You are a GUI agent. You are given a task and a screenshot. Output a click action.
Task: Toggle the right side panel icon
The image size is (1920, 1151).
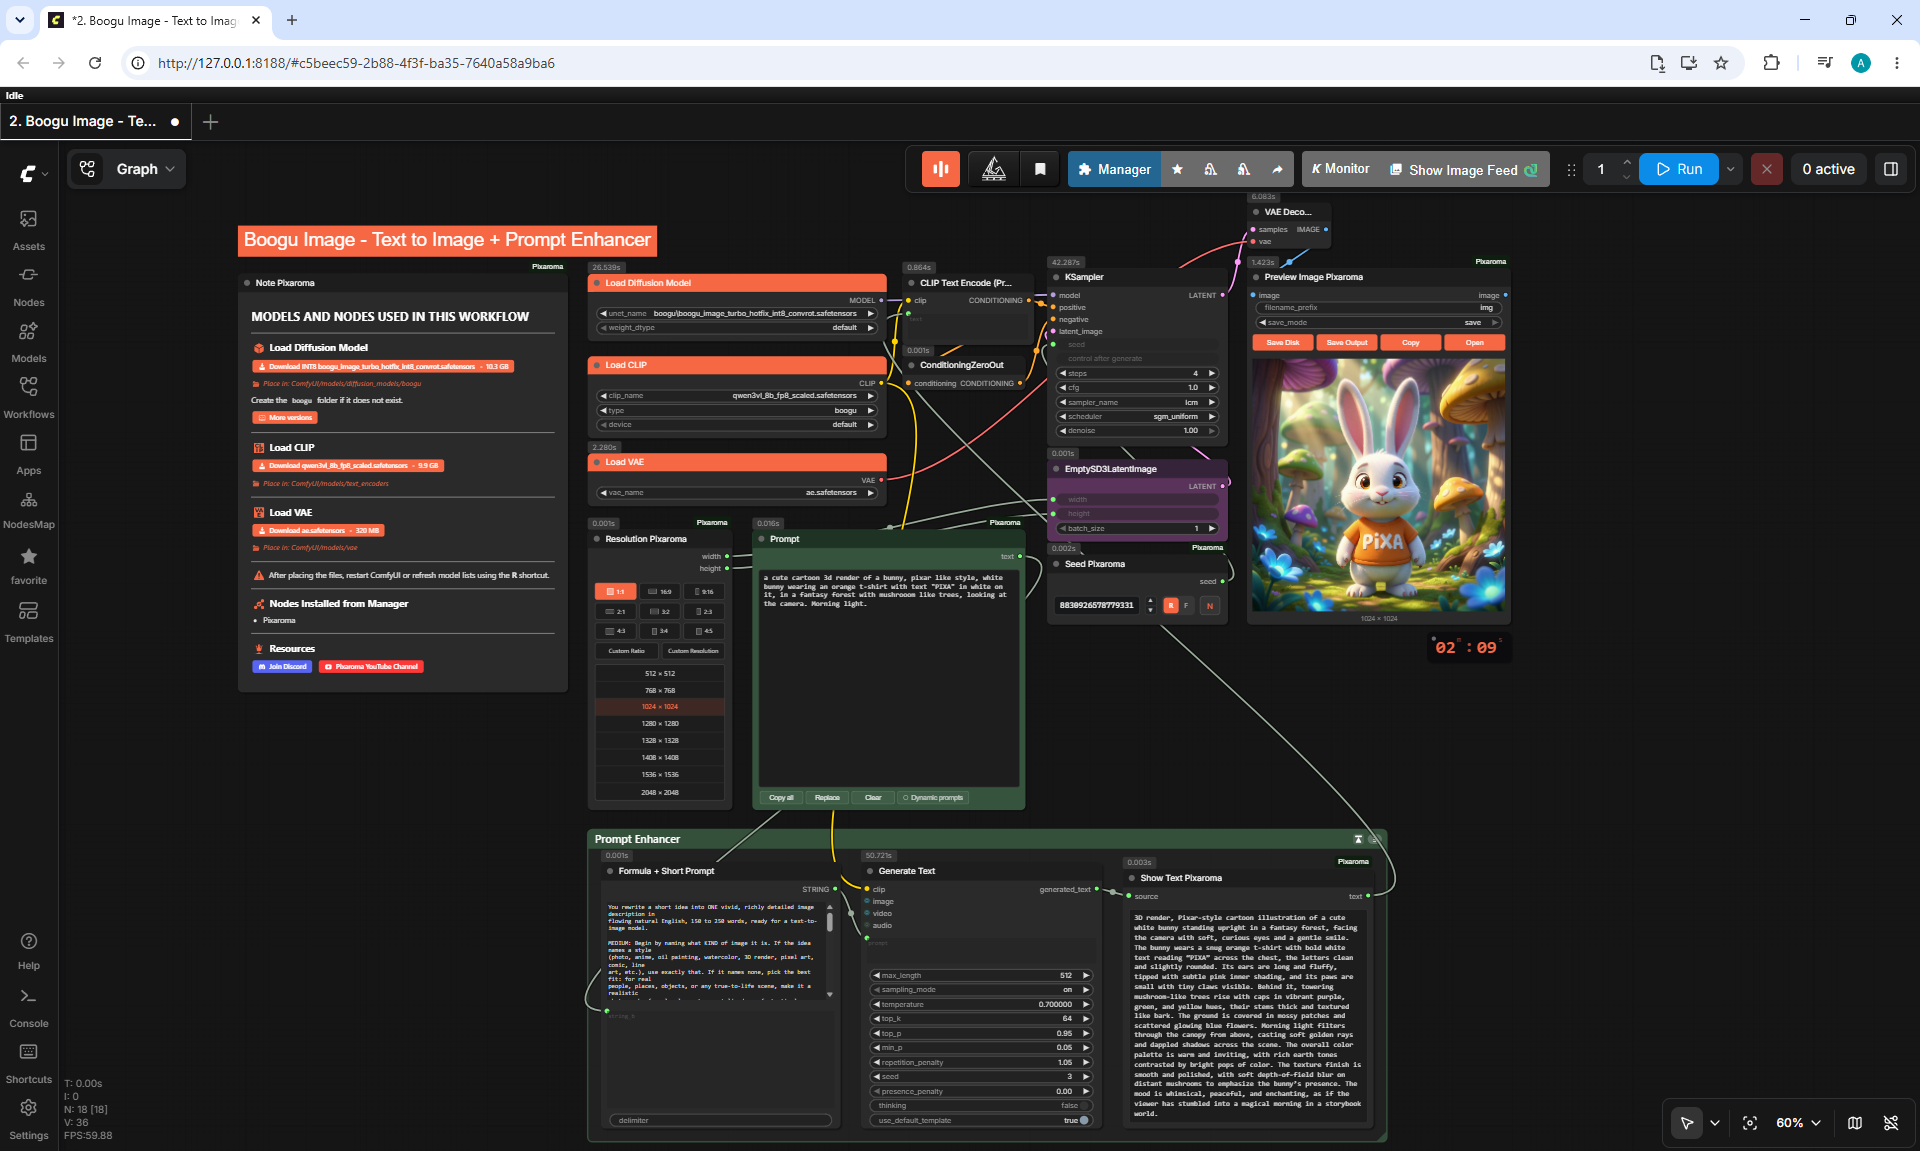(x=1891, y=169)
